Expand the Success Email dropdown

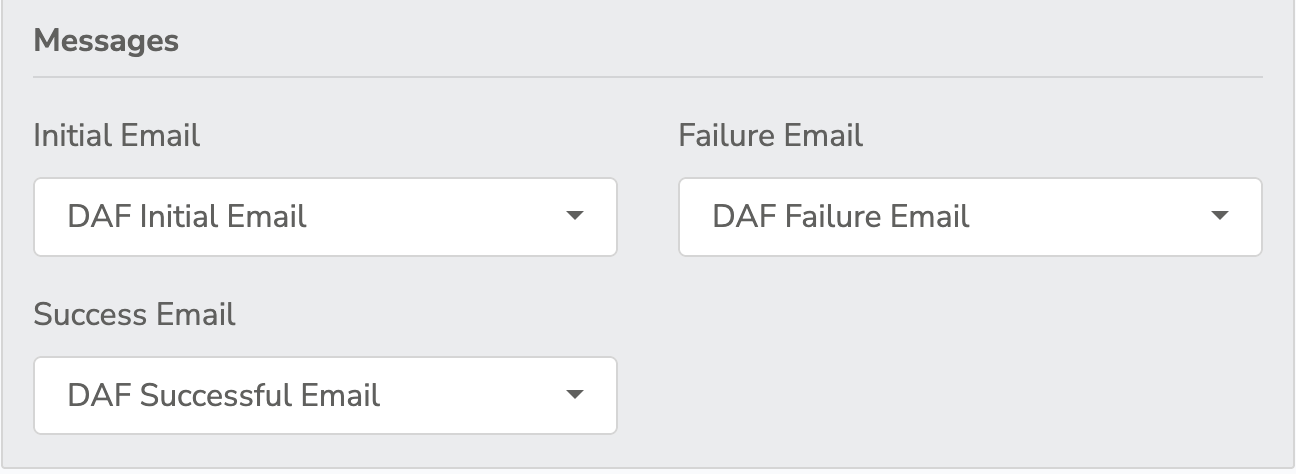click(325, 396)
